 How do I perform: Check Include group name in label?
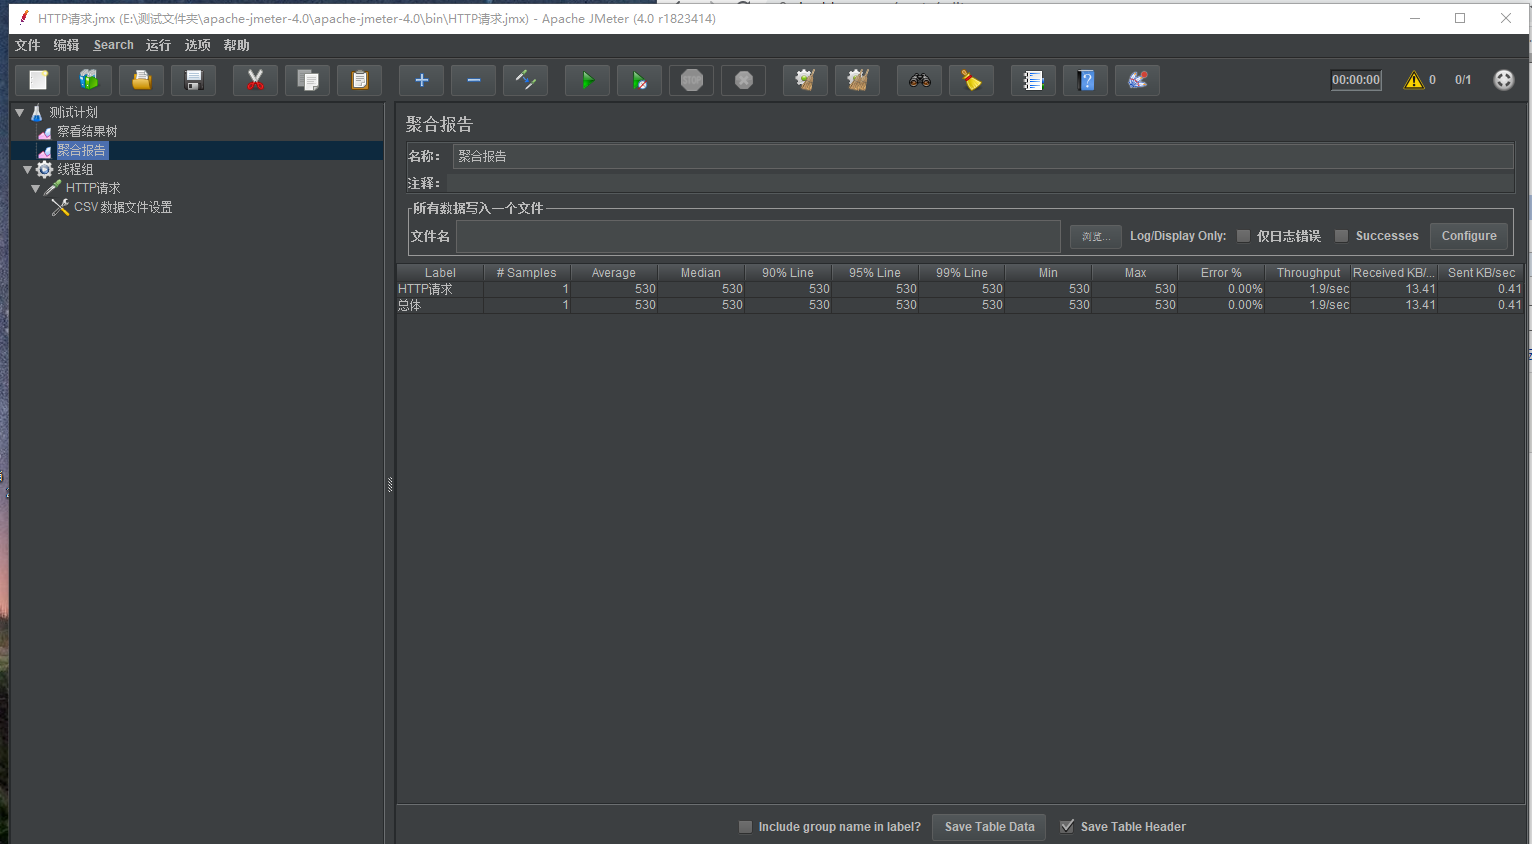point(745,827)
